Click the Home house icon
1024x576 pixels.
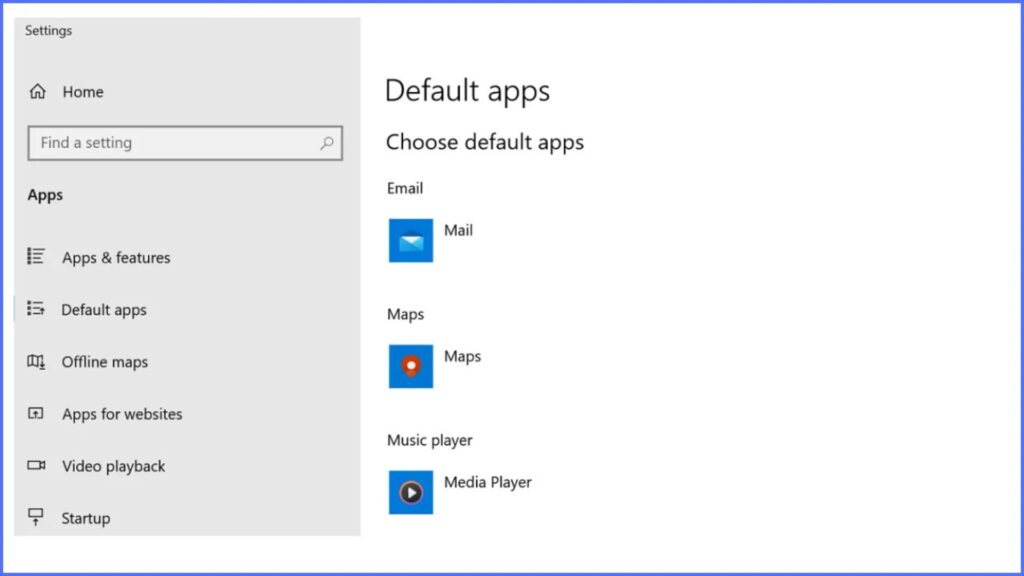(38, 92)
